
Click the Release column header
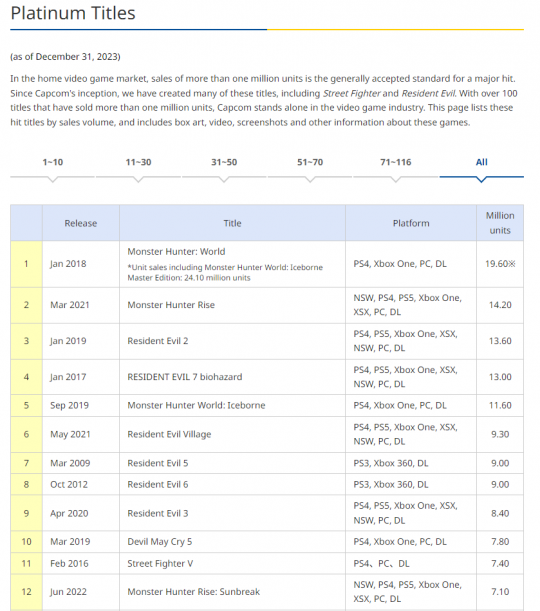81,223
